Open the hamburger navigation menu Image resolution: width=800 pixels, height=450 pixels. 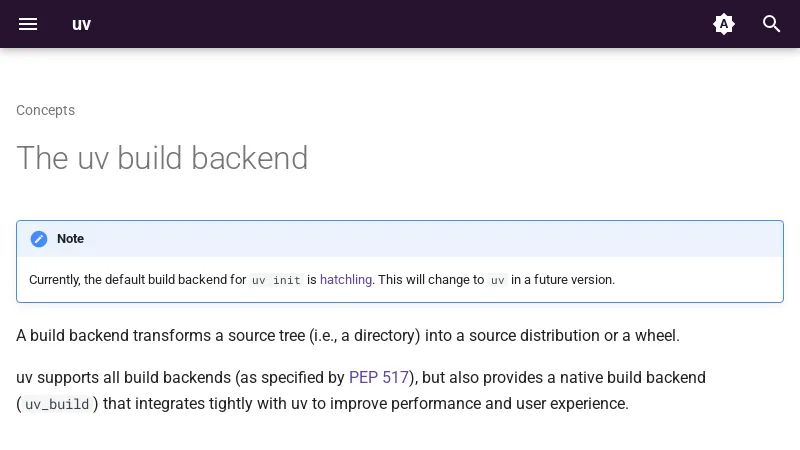tap(28, 24)
